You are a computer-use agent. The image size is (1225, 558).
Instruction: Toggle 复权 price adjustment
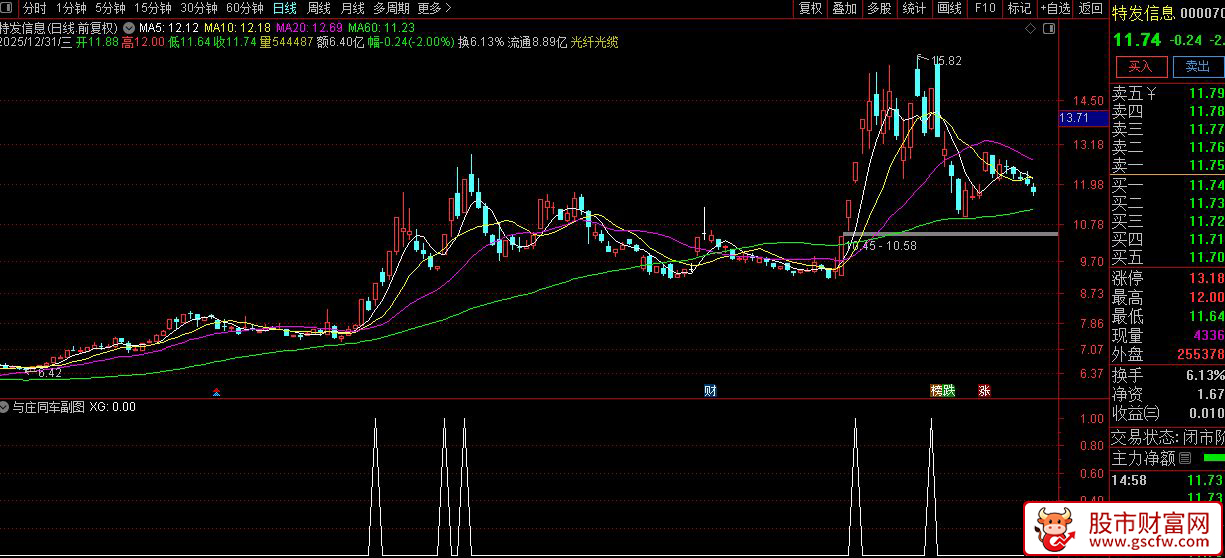click(x=810, y=8)
